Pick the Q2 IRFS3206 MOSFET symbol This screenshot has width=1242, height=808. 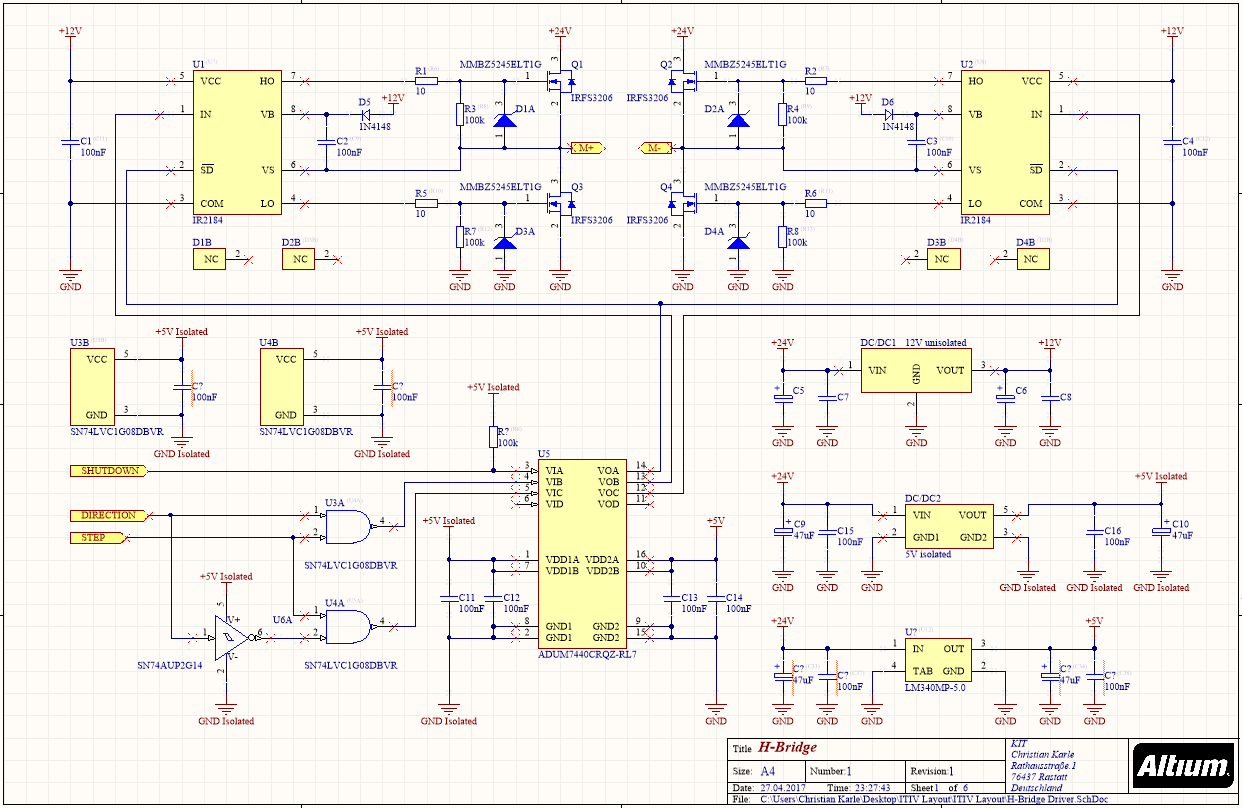pyautogui.click(x=683, y=80)
